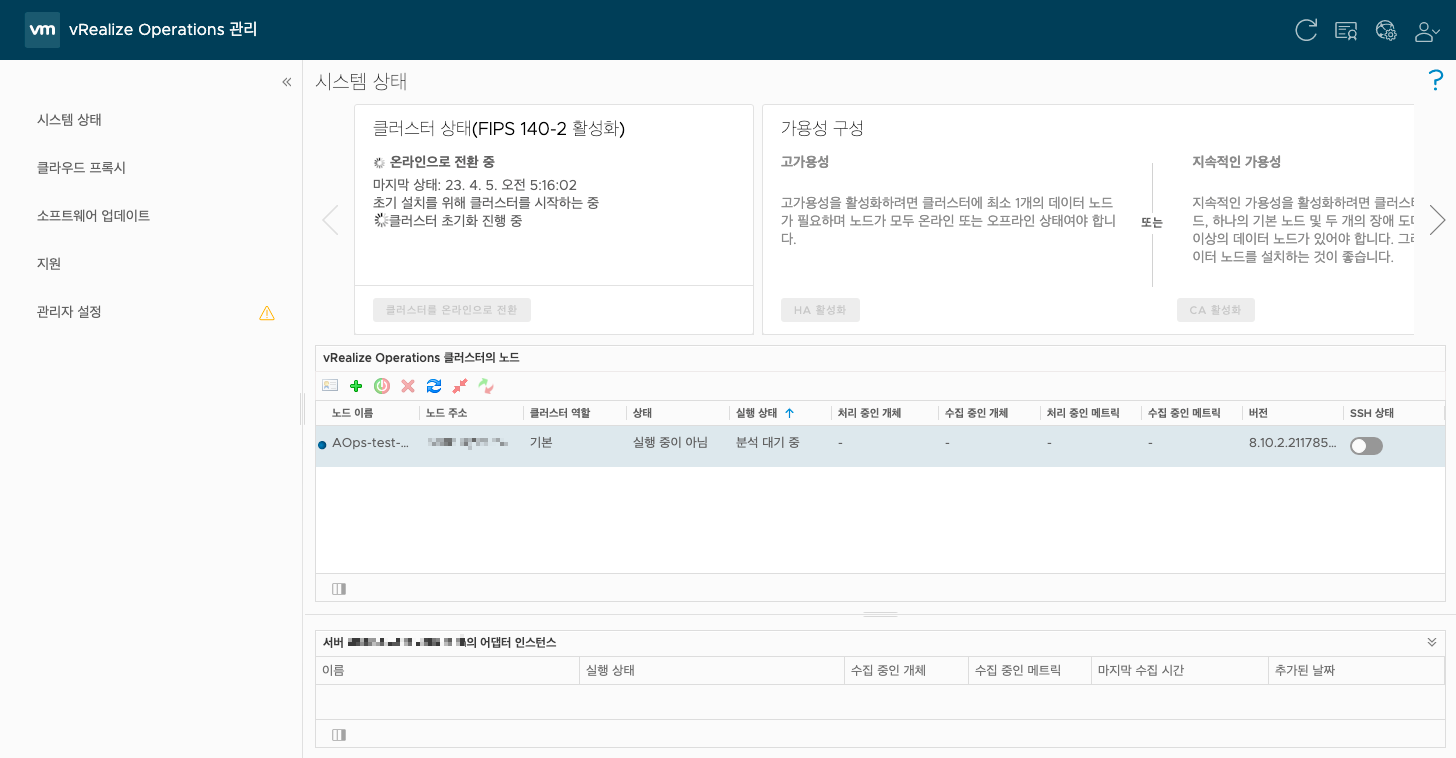Open 소프트웨어 업데이트 in the left menu
Image resolution: width=1456 pixels, height=758 pixels.
[93, 216]
